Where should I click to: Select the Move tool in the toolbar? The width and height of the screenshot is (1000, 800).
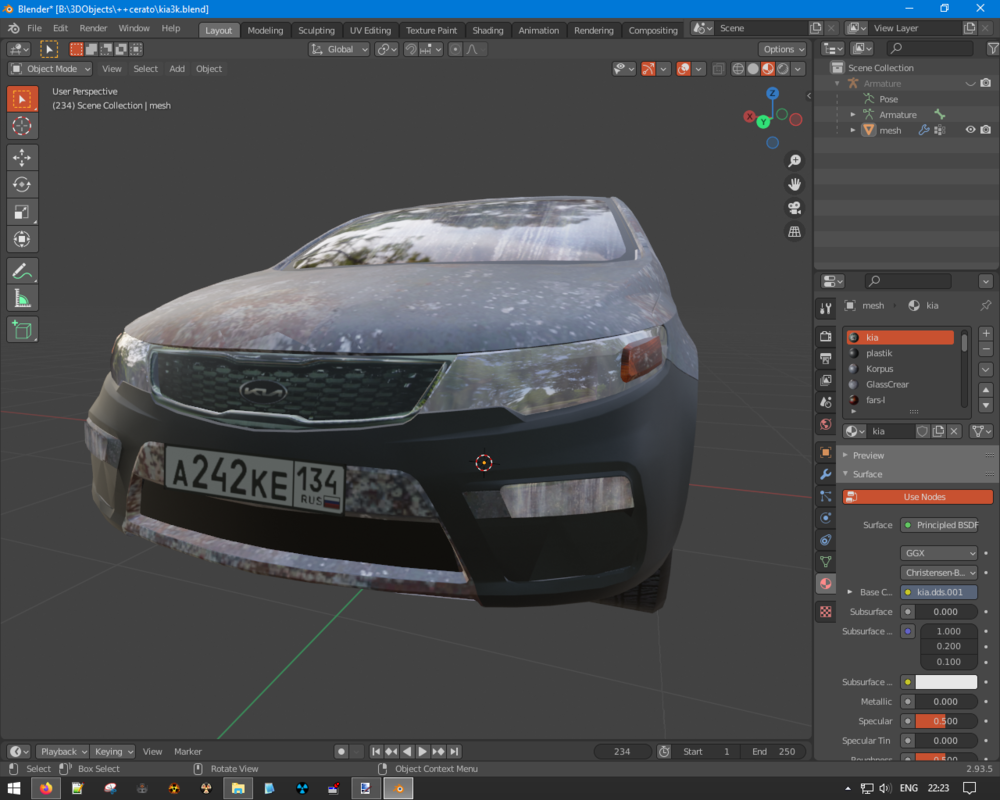click(x=22, y=158)
